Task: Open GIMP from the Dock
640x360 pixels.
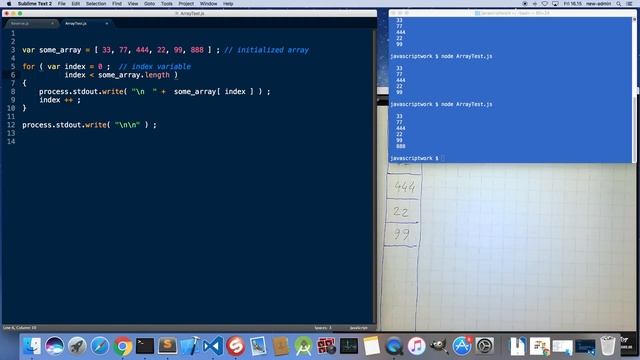Action: (x=439, y=346)
